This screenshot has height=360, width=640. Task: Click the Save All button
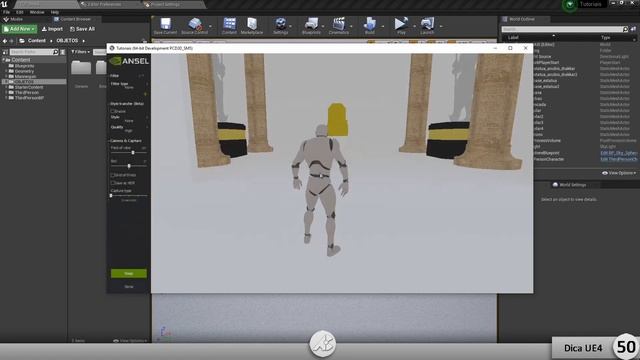point(82,29)
